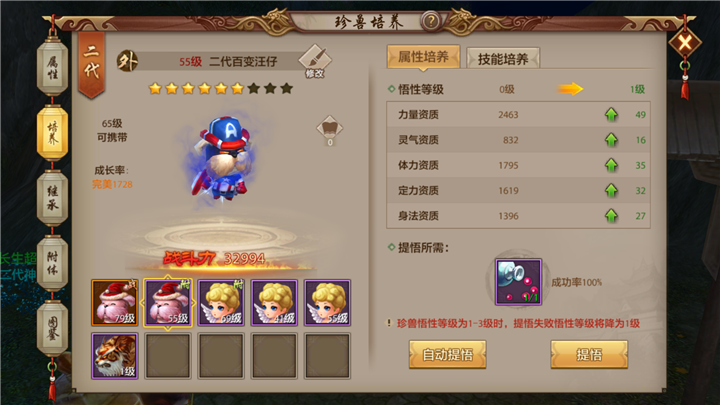
Task: Choose the level 41 cherub pet
Action: click(x=274, y=303)
